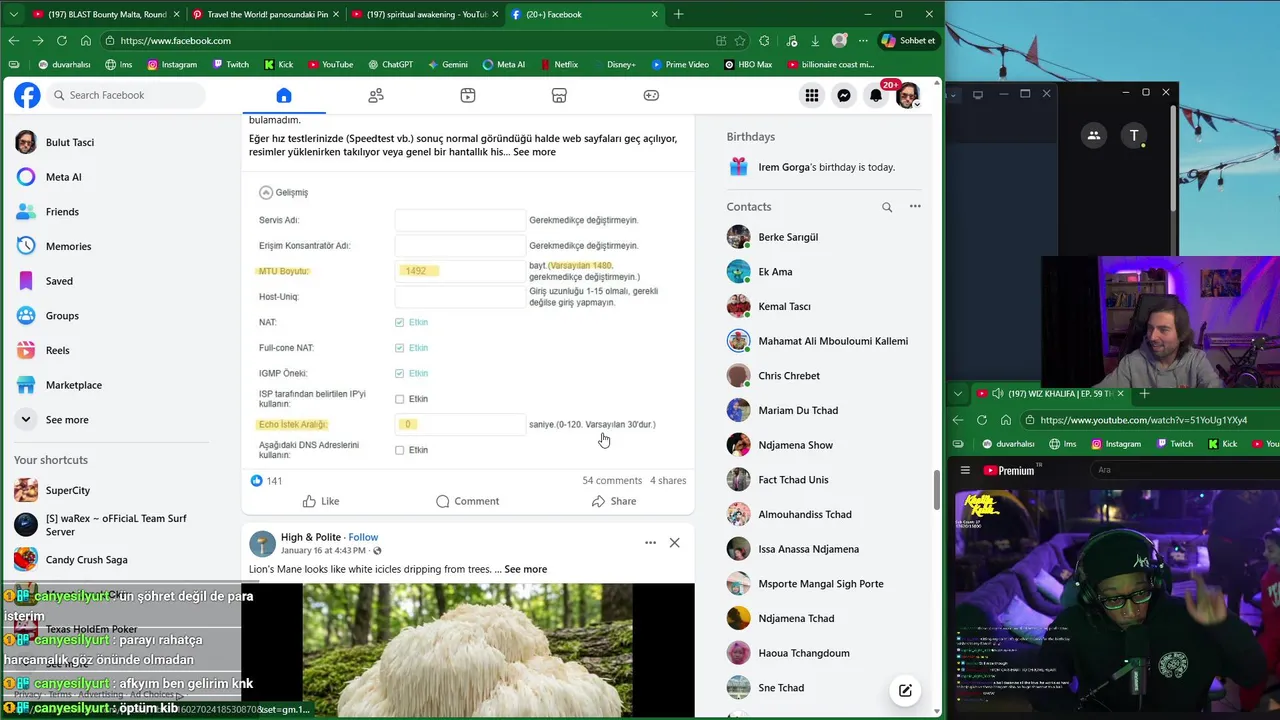Viewport: 1280px width, 720px height.
Task: Comment on the router settings post
Action: 467,501
